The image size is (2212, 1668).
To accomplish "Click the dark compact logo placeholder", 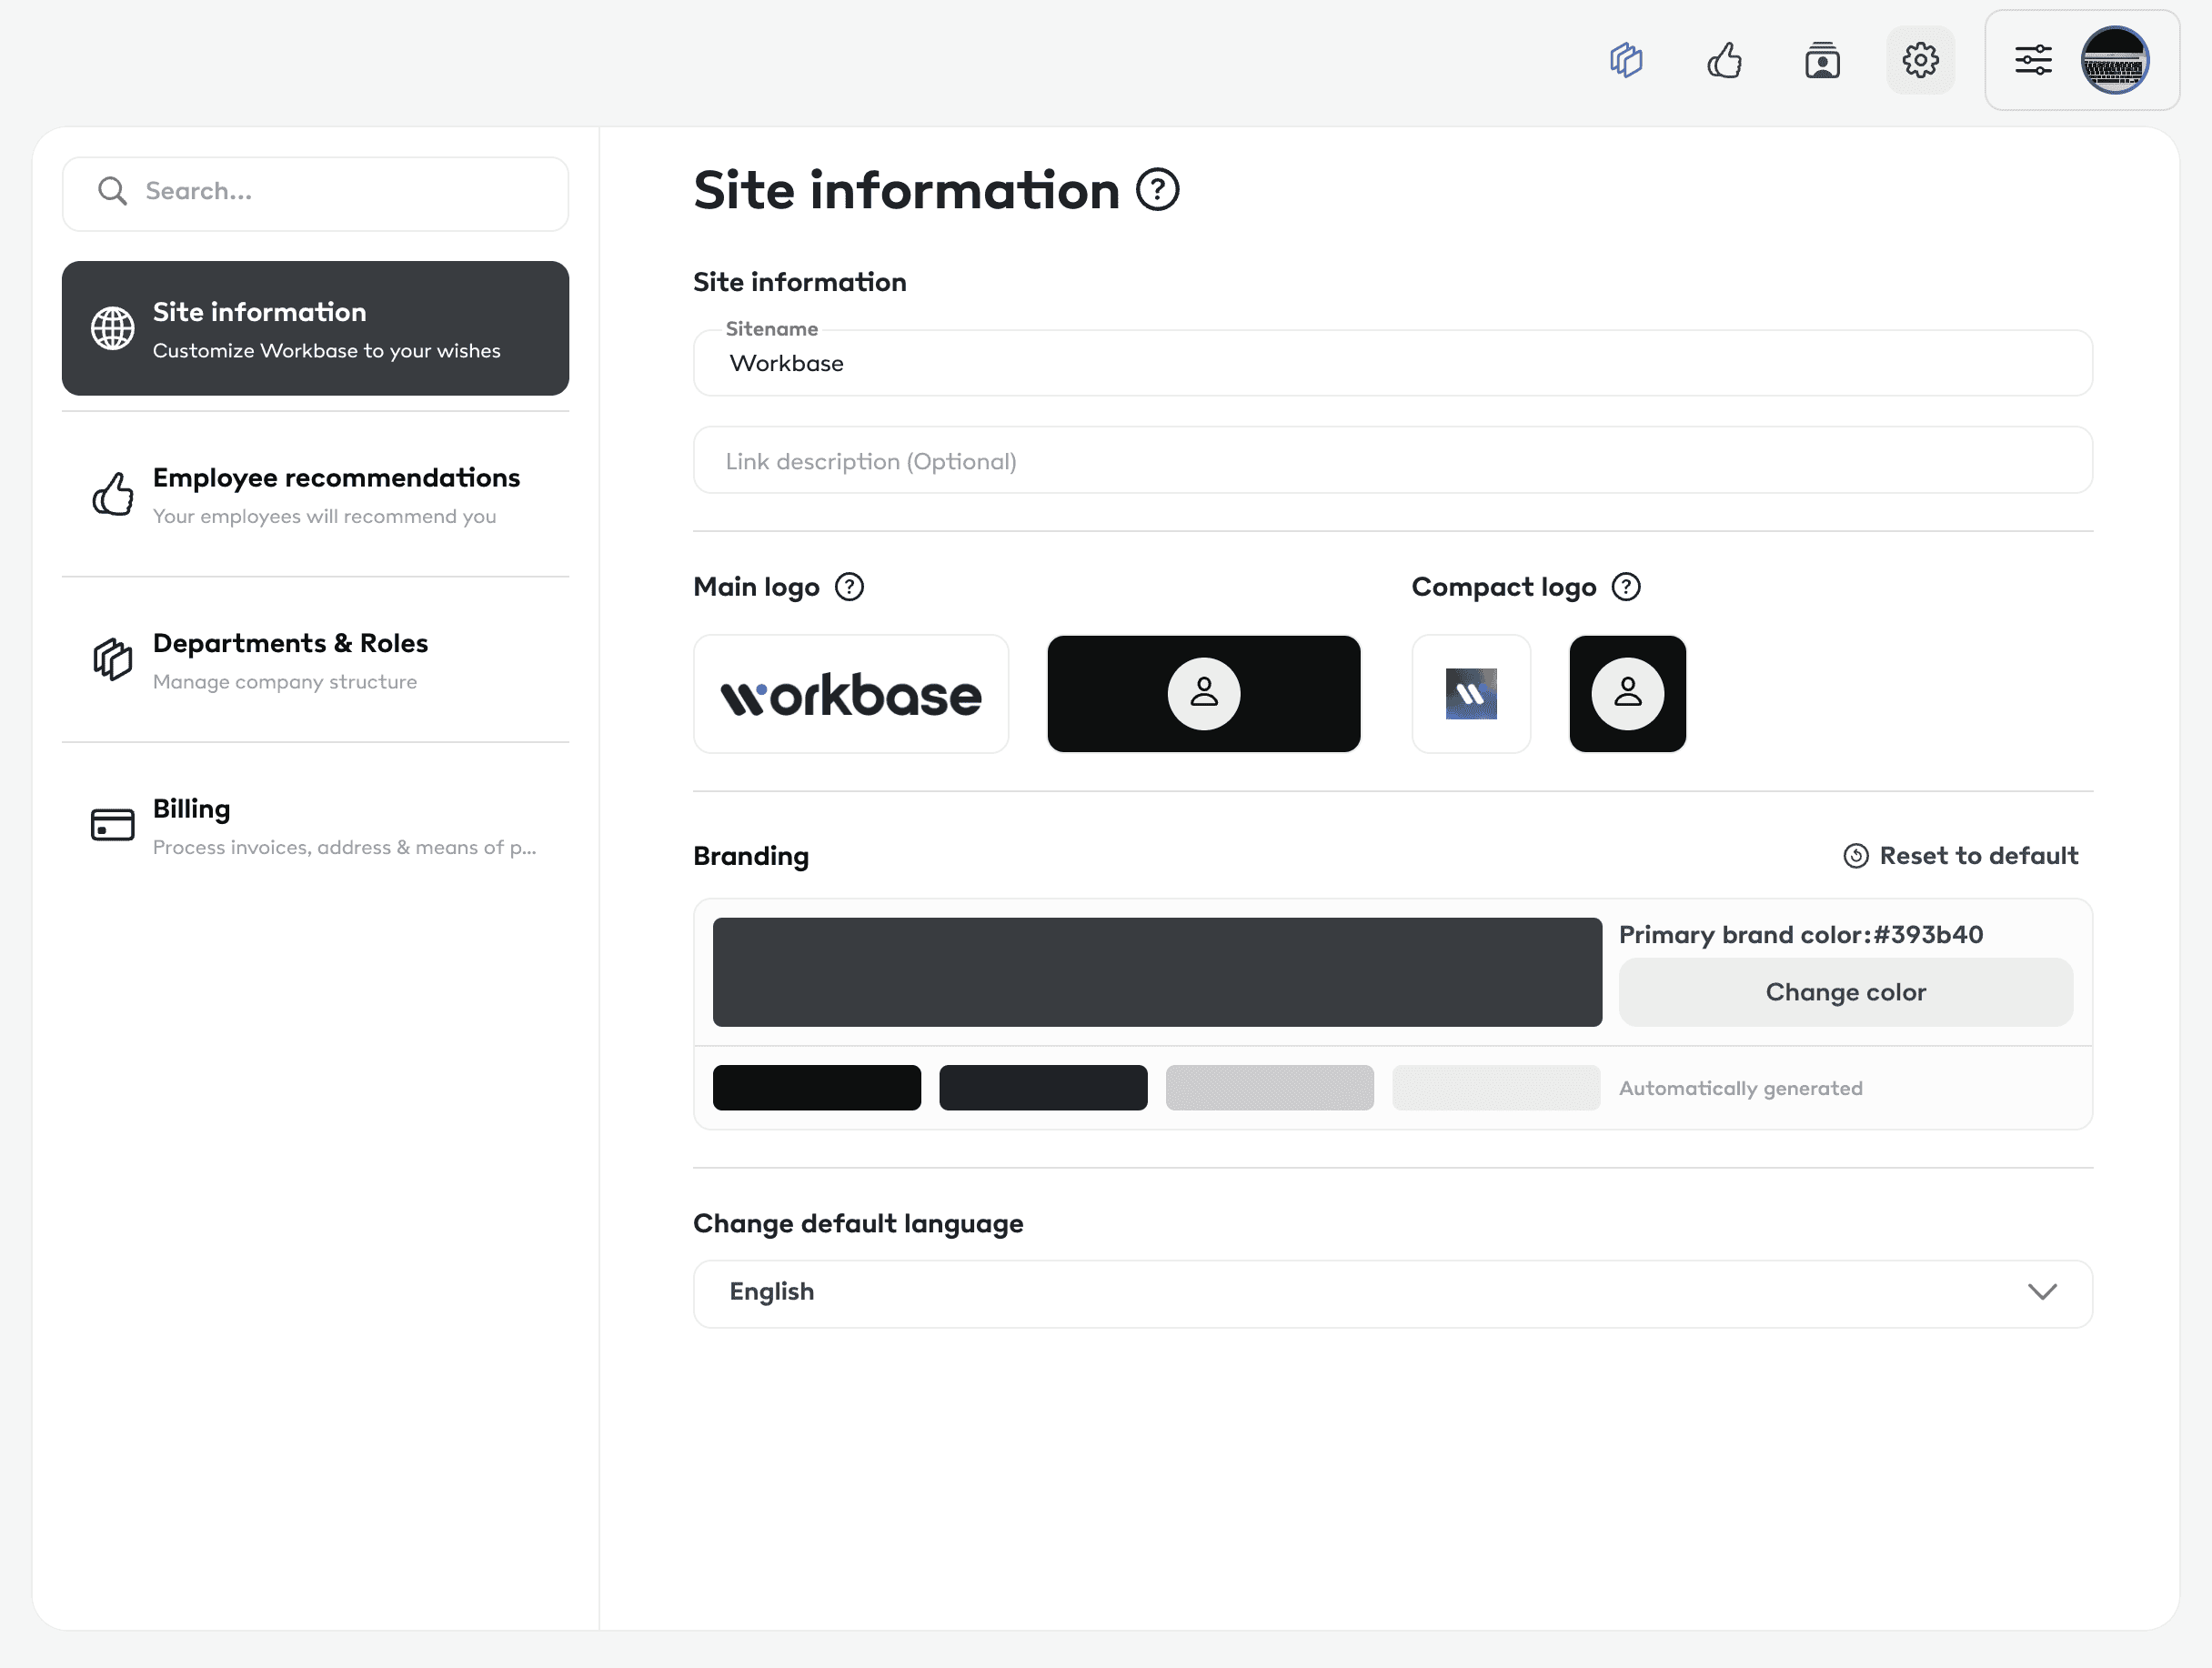I will pyautogui.click(x=1627, y=694).
